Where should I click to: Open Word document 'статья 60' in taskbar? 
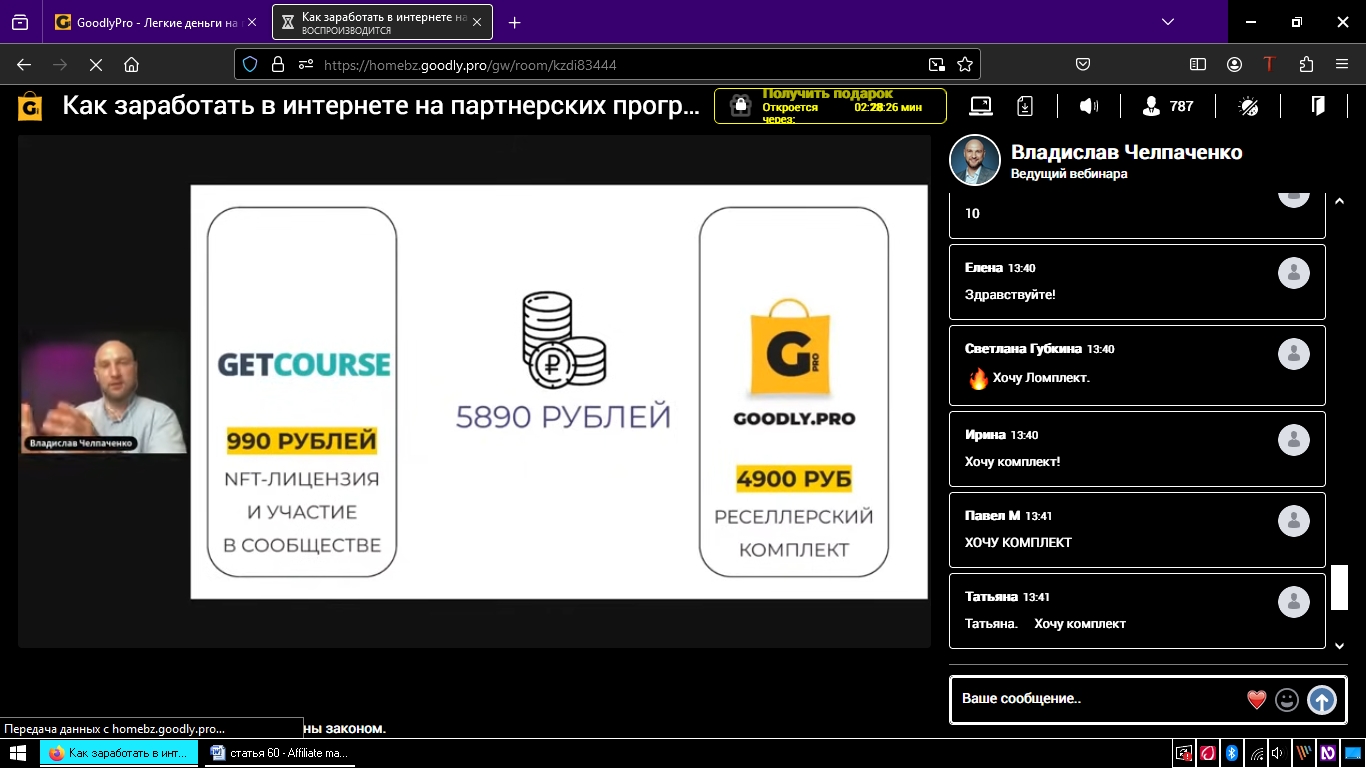click(279, 753)
